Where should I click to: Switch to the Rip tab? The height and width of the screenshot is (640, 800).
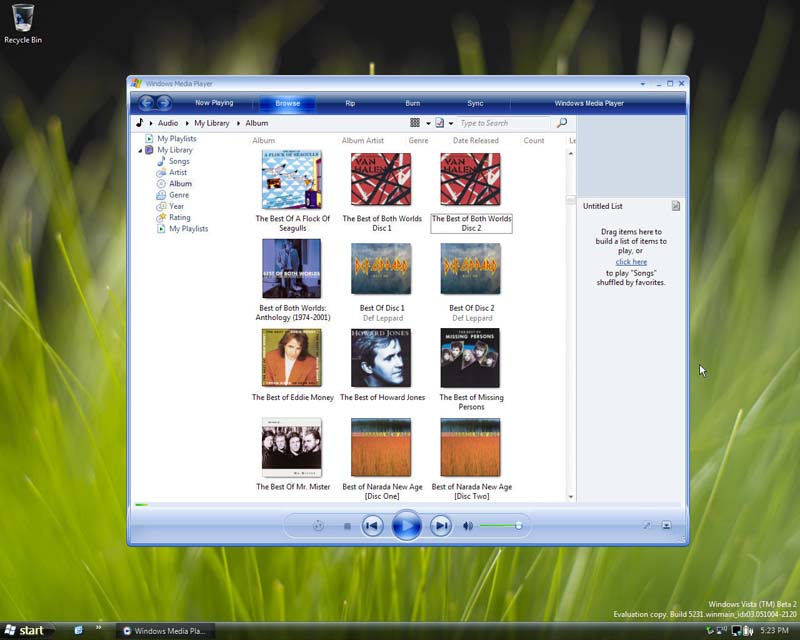pyautogui.click(x=350, y=103)
